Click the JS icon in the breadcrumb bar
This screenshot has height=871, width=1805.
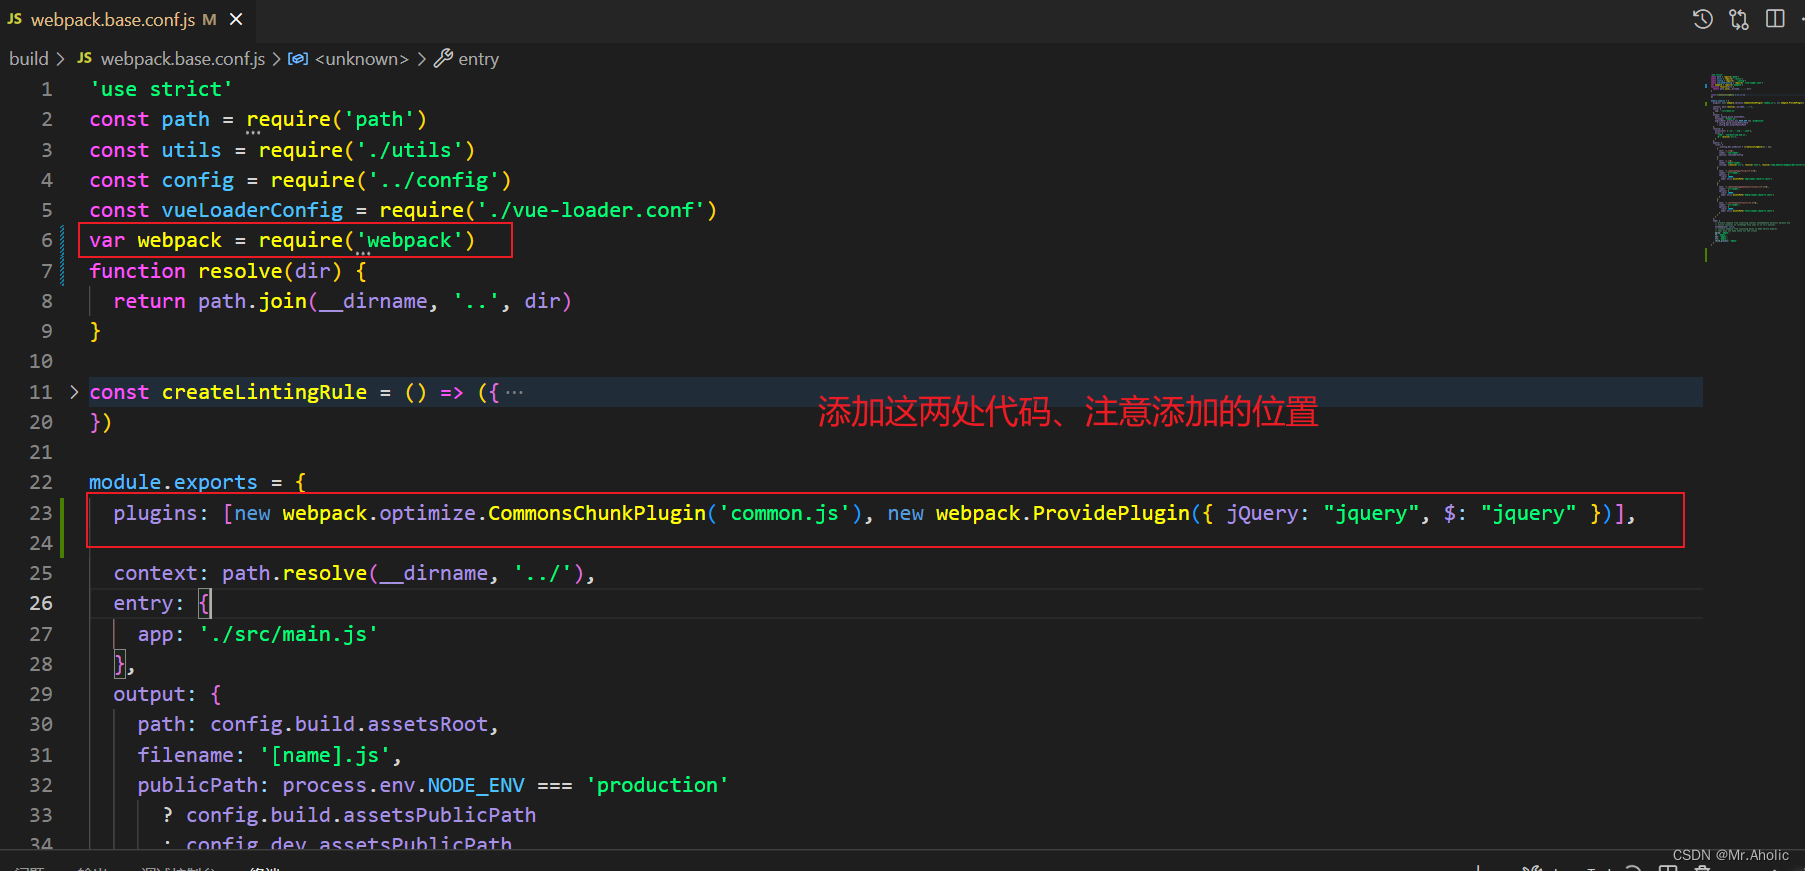tap(85, 58)
